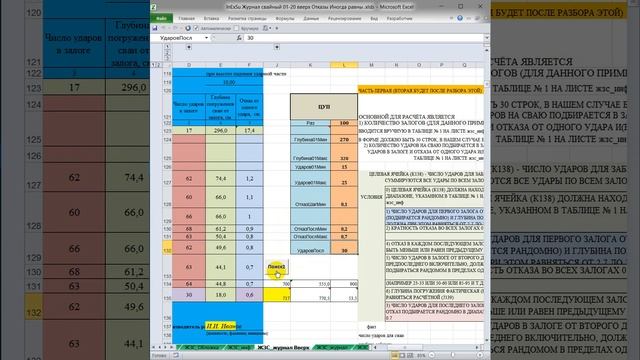Switch to Page Break Preview icon
This screenshot has height=360, width=640.
pos(410,356)
